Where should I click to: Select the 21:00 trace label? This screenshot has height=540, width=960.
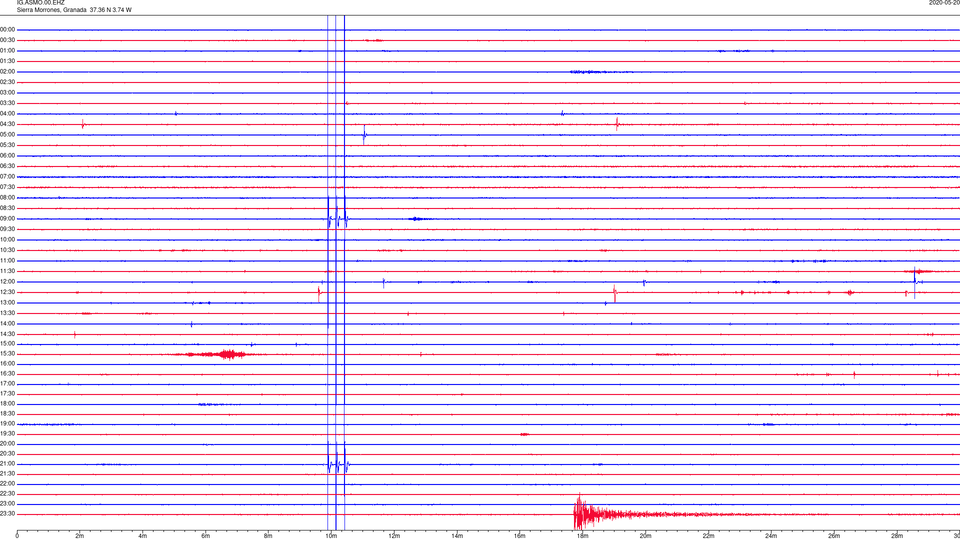coord(7,463)
